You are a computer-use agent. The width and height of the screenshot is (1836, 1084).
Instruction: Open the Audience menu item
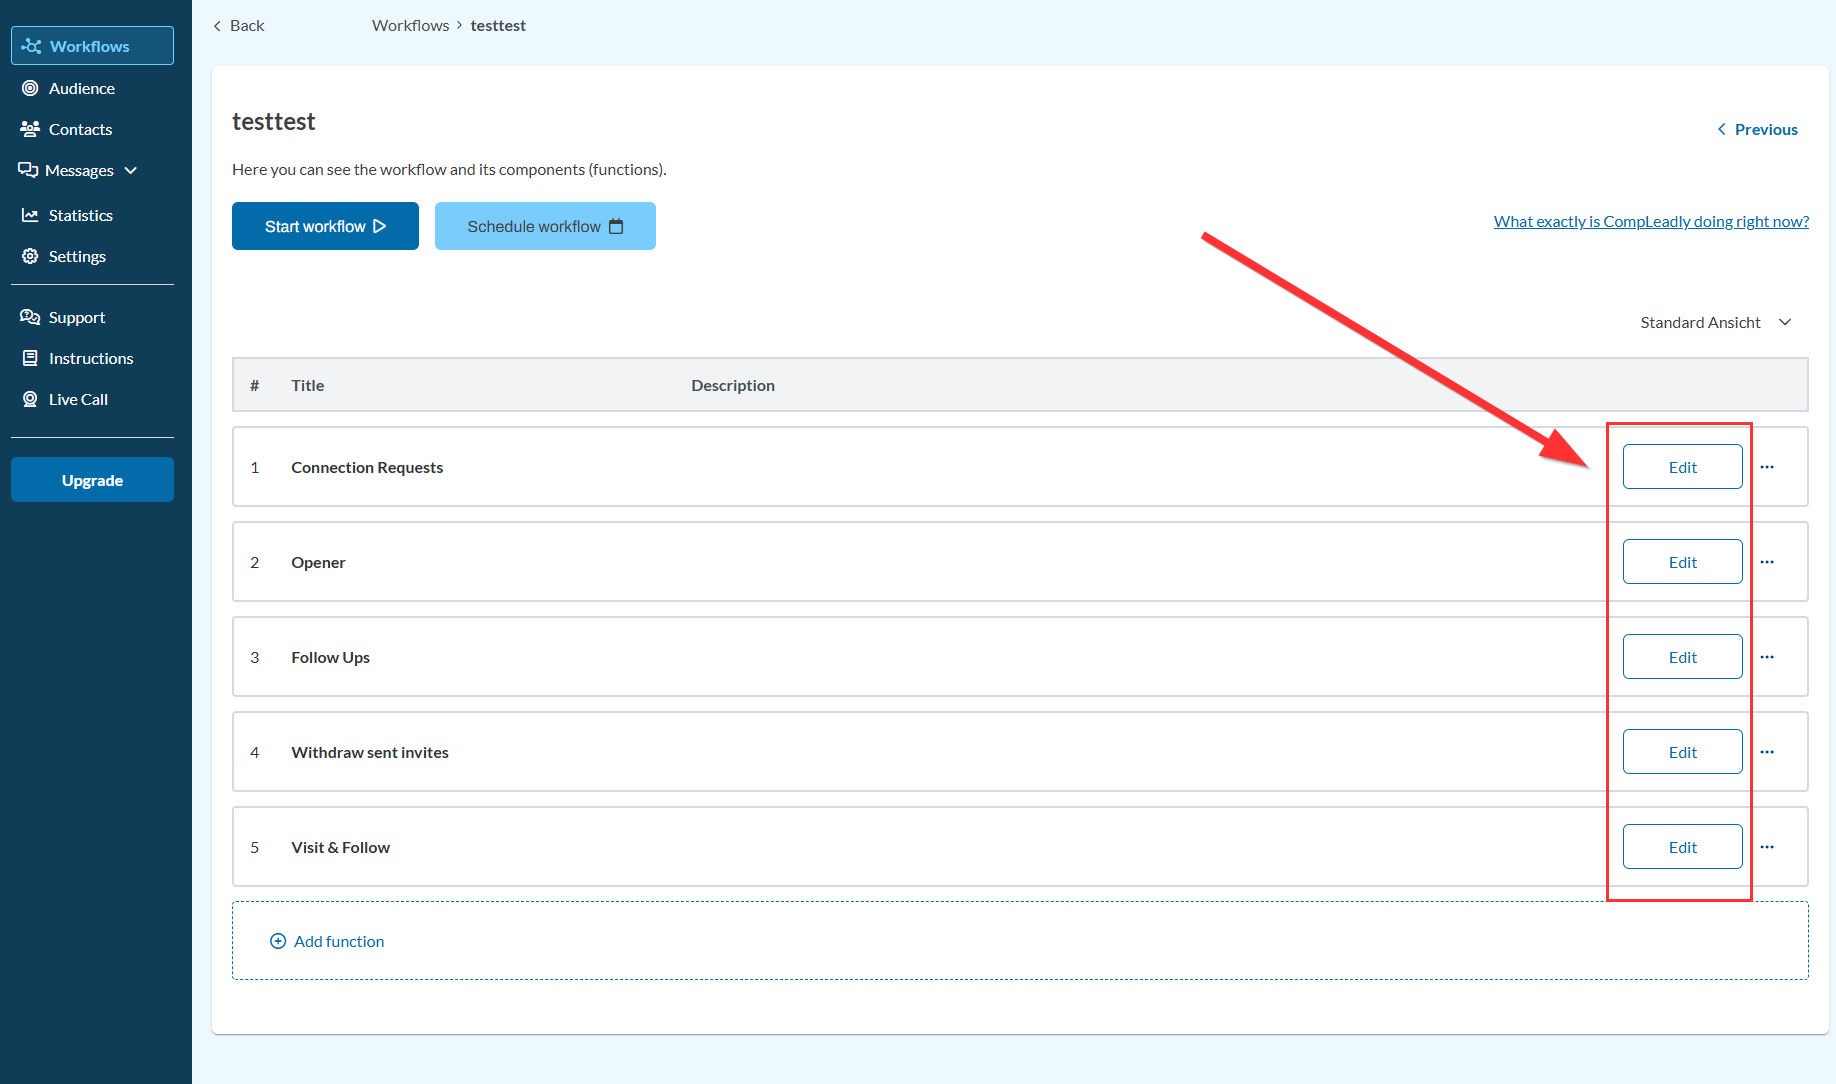pos(82,88)
